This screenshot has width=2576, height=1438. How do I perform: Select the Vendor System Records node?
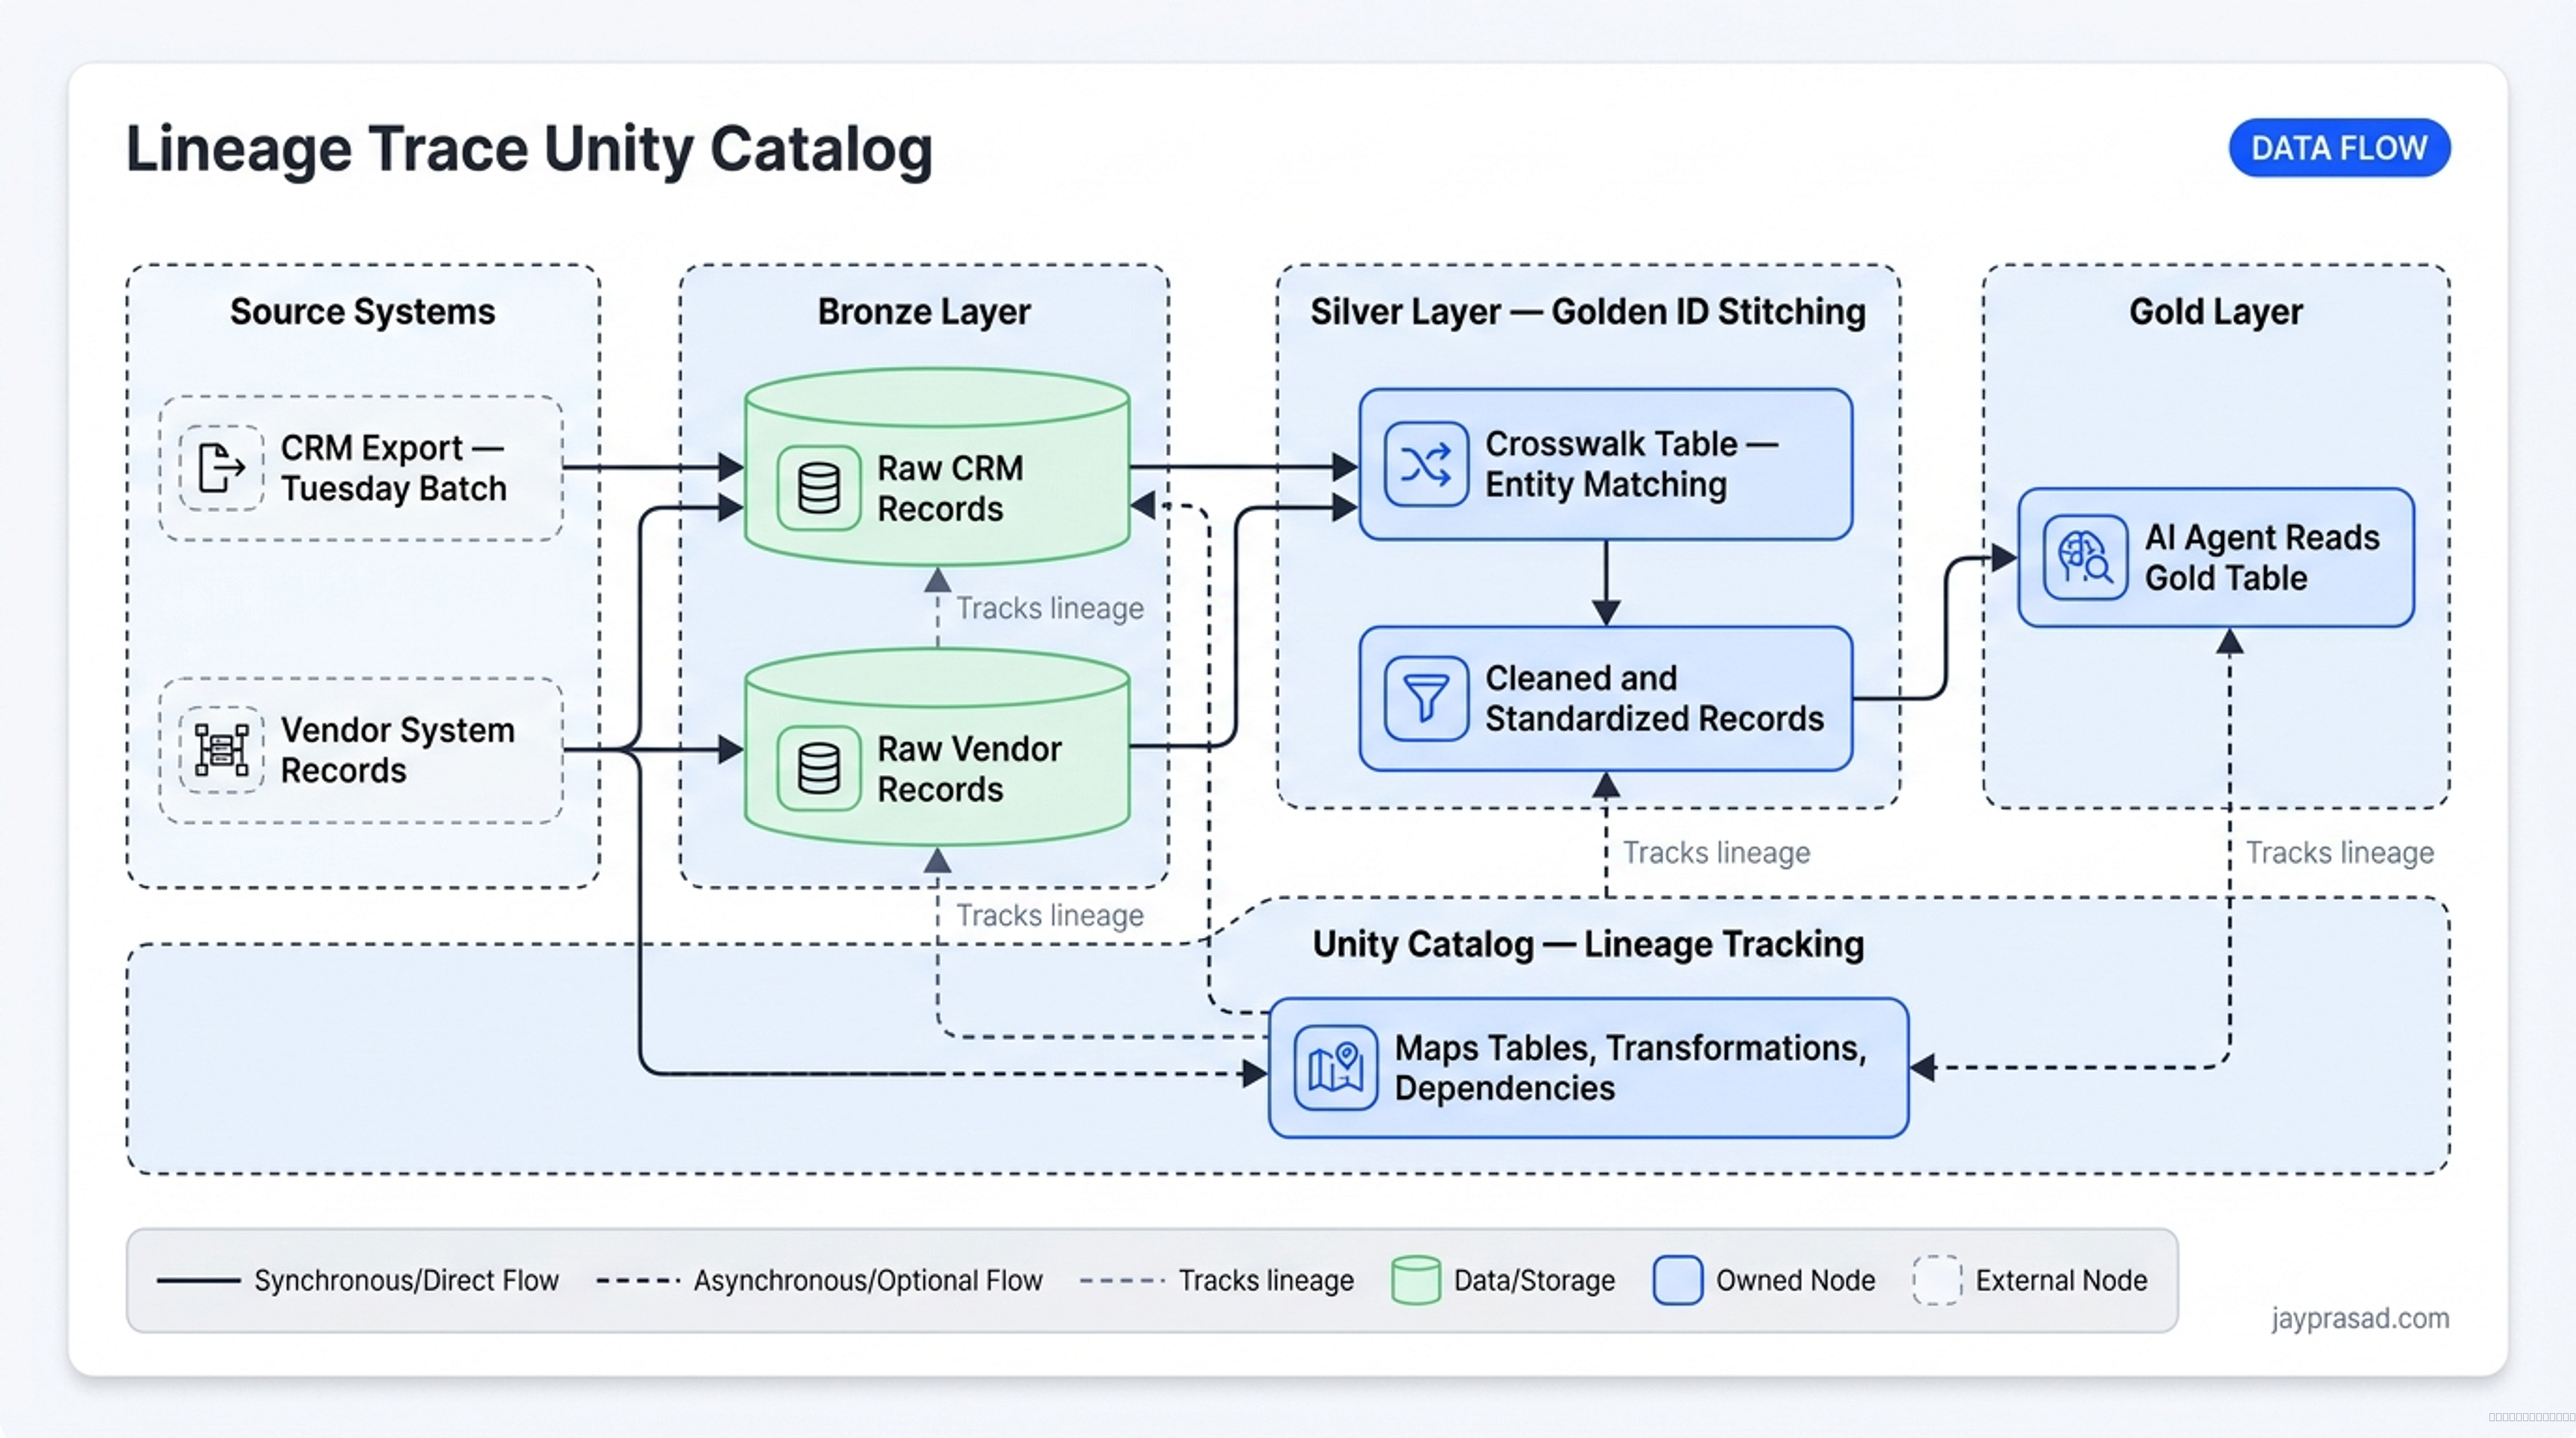tap(361, 750)
